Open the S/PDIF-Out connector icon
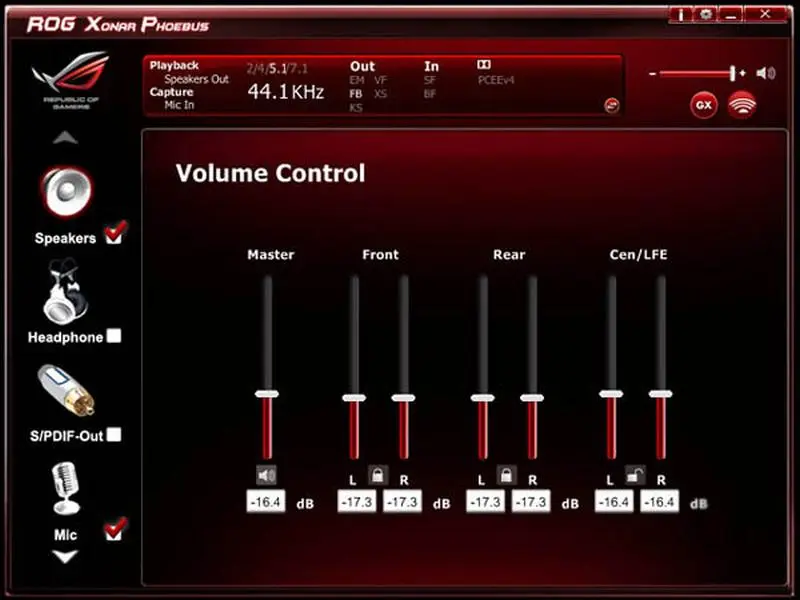This screenshot has width=800, height=600. (x=66, y=390)
